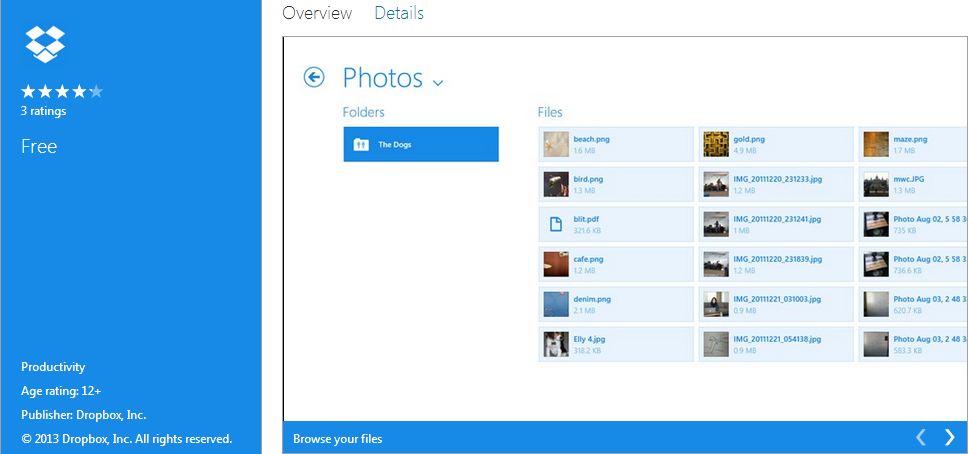Click the 321.6 KB size under blit.pdf
This screenshot has width=968, height=454.
587,230
